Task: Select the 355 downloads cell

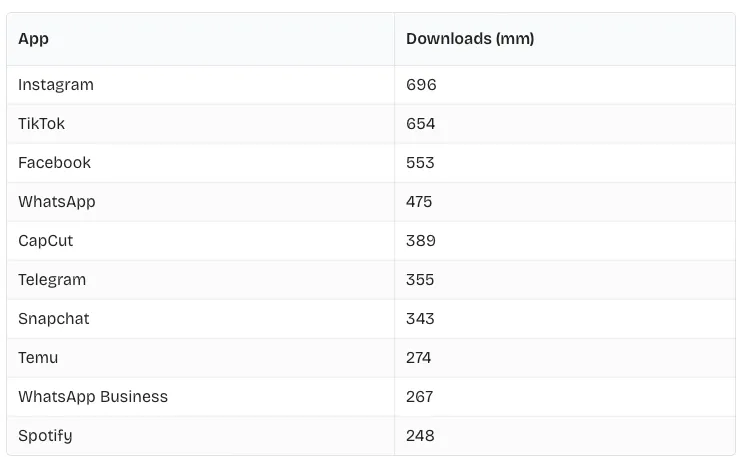Action: [420, 280]
